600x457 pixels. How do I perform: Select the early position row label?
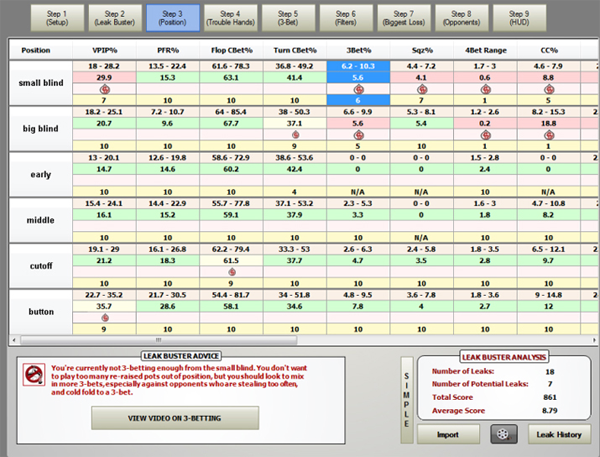41,175
